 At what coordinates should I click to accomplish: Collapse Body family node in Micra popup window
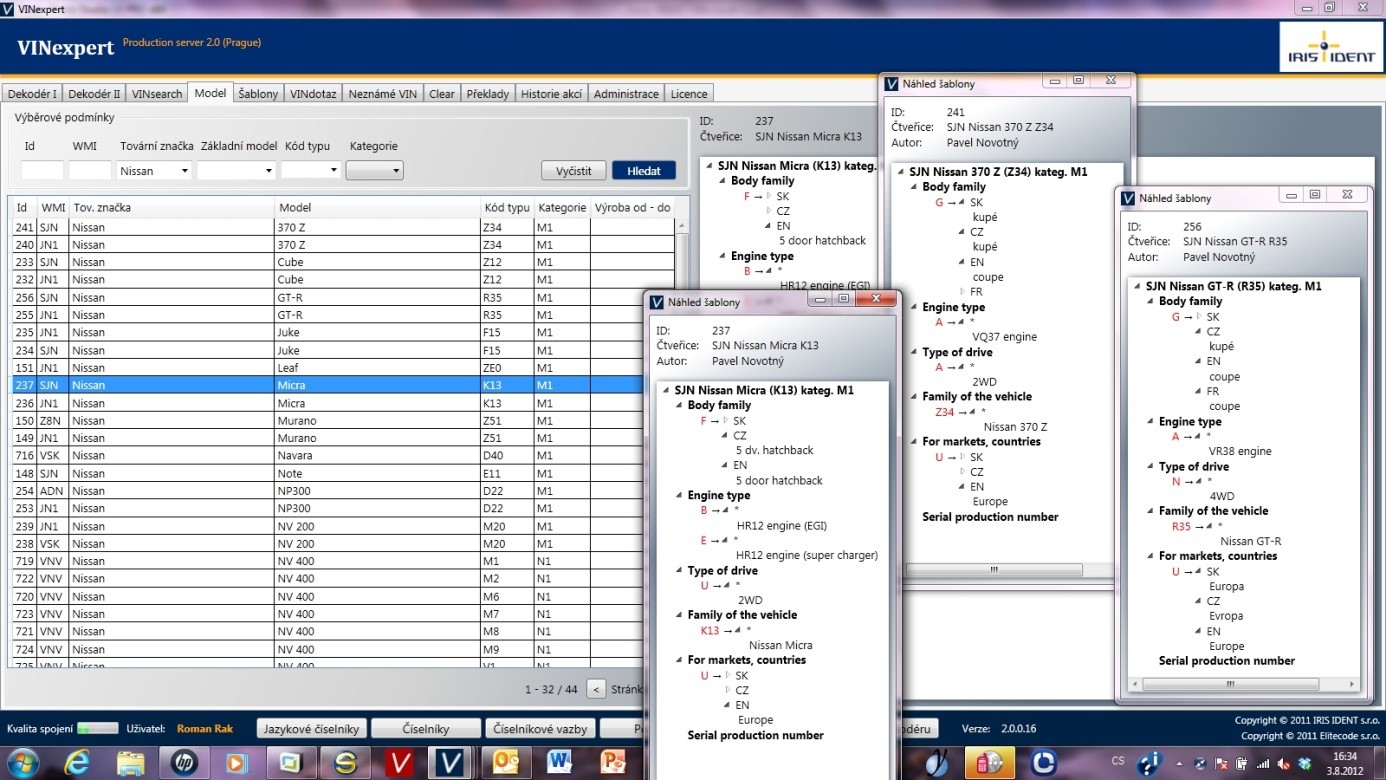click(678, 406)
